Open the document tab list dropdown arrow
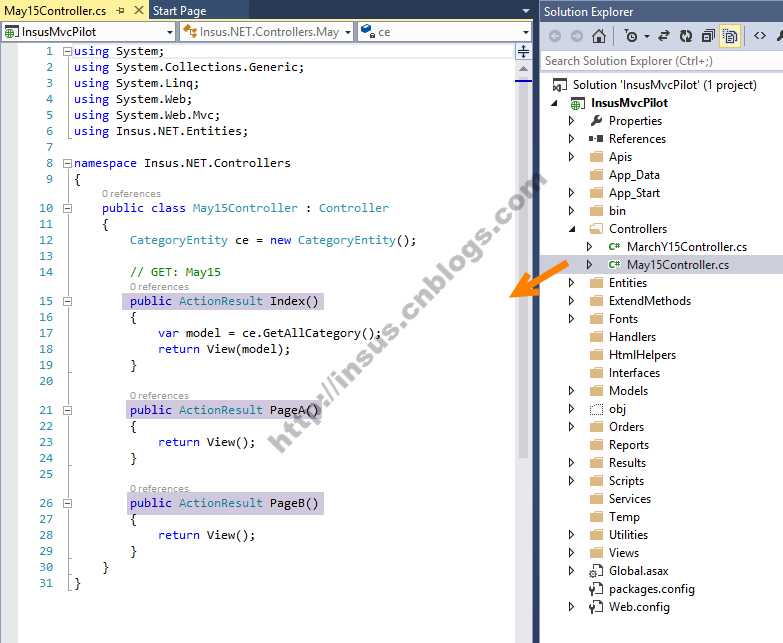Viewport: 783px width, 643px height. coord(525,10)
